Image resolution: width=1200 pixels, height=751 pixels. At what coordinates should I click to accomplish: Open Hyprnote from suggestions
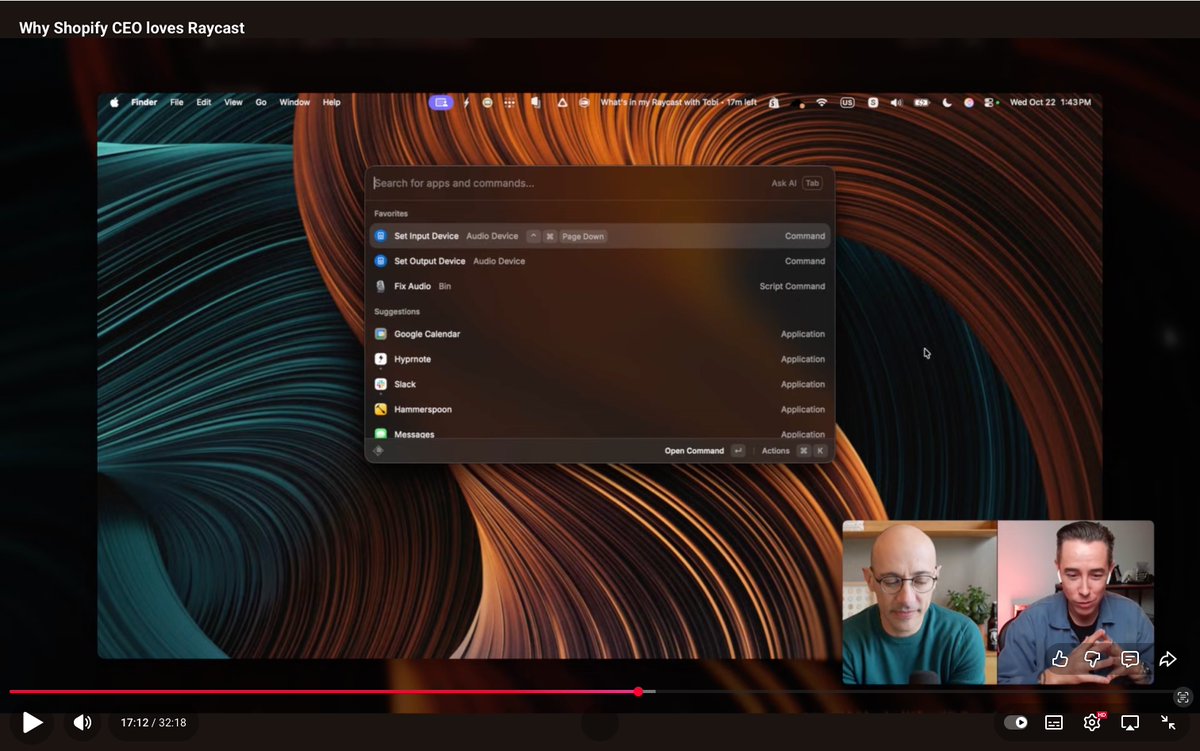coord(600,359)
